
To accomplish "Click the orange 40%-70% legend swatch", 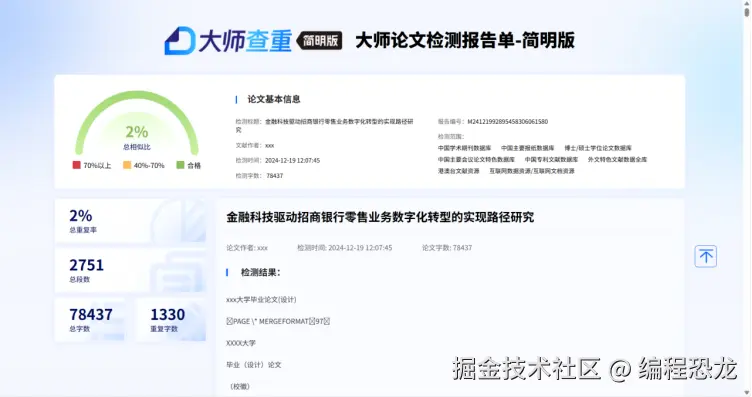I will [x=127, y=165].
